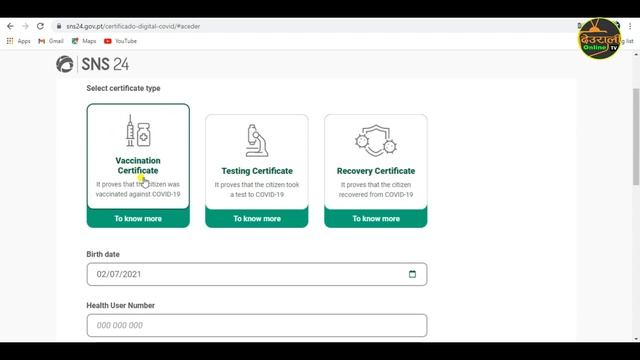Click the syringe and vial vaccination icon
Screen dimensions: 640x360
(138, 131)
